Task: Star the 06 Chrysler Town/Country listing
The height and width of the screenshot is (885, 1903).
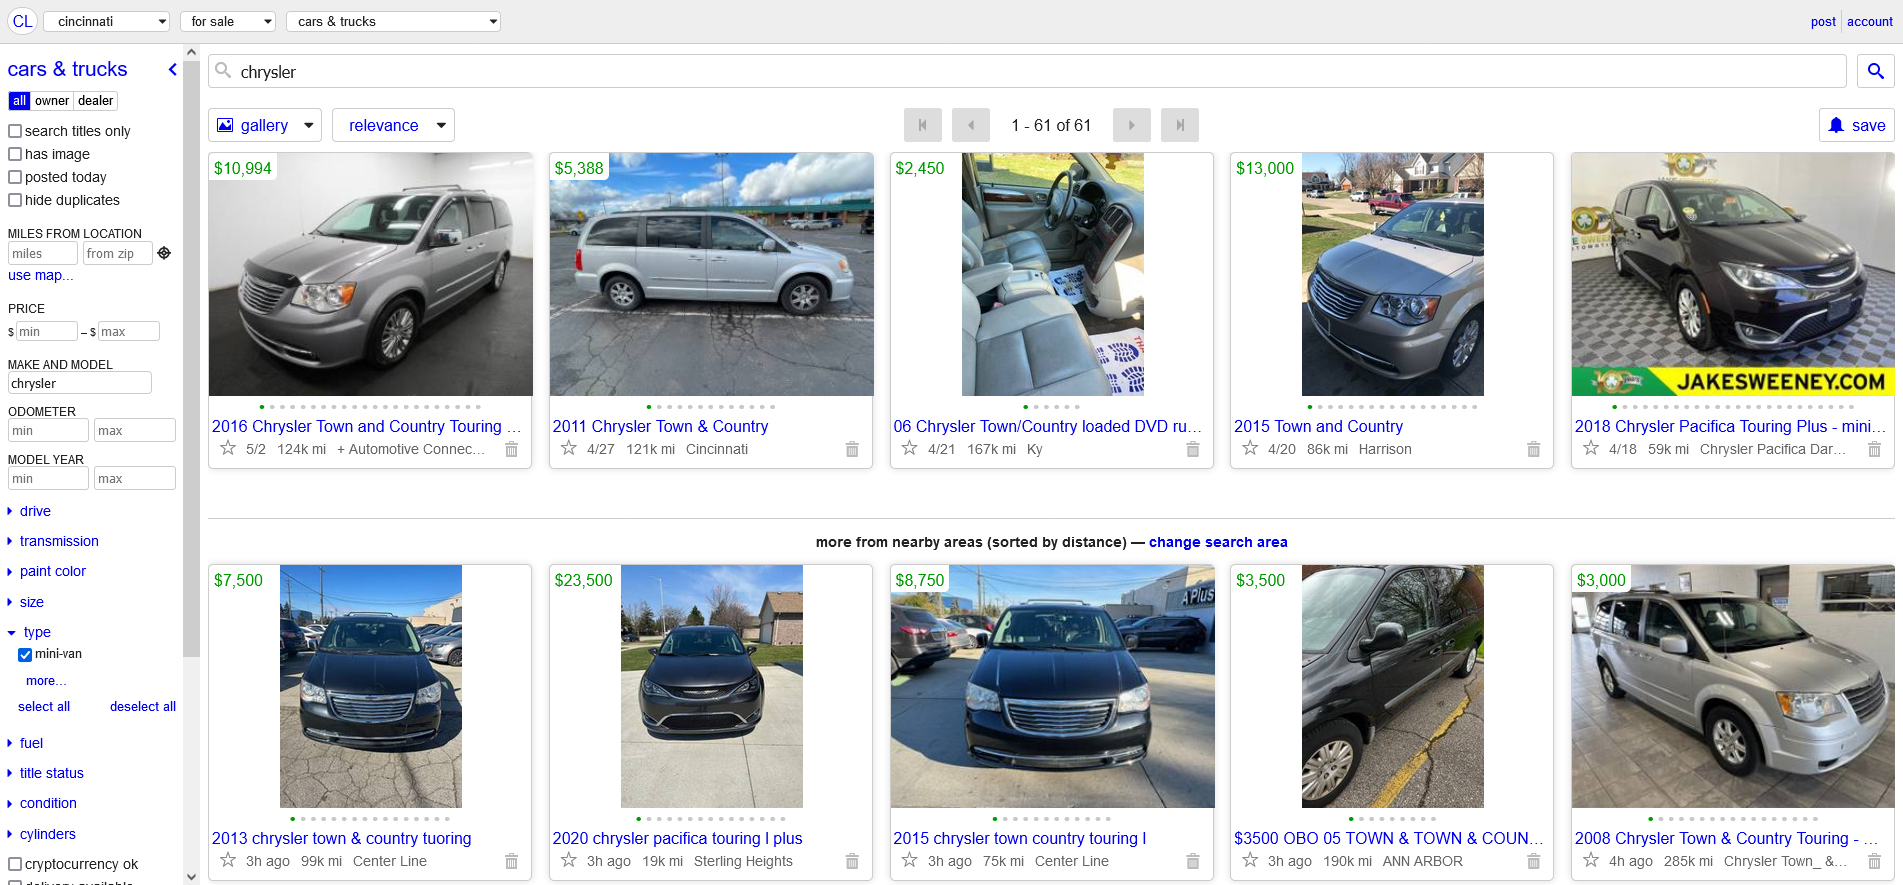Action: 909,448
